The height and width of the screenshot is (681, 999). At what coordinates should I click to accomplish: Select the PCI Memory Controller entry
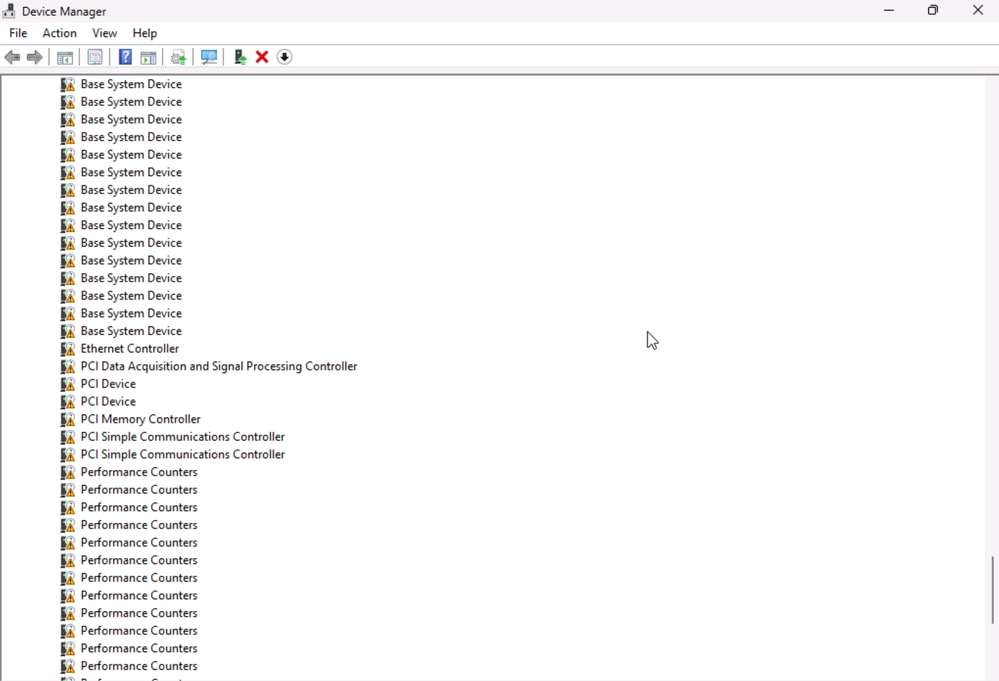pyautogui.click(x=140, y=419)
